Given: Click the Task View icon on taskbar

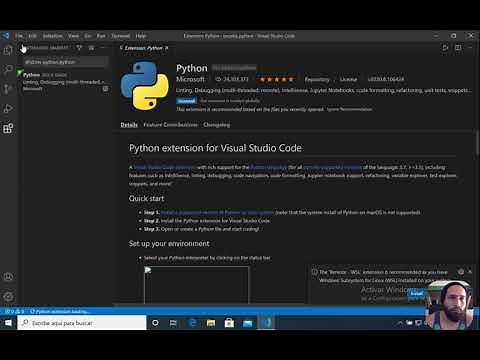Looking at the screenshot, I should click(x=173, y=323).
